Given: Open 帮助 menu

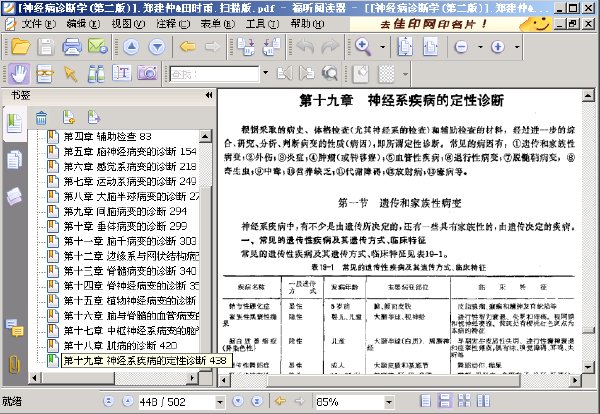Looking at the screenshot, I should point(307,24).
